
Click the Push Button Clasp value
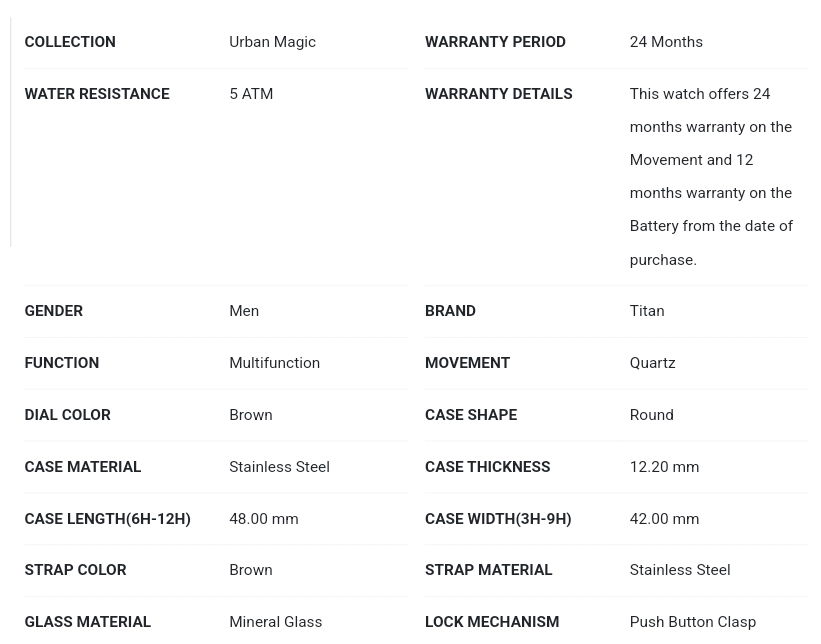[693, 622]
